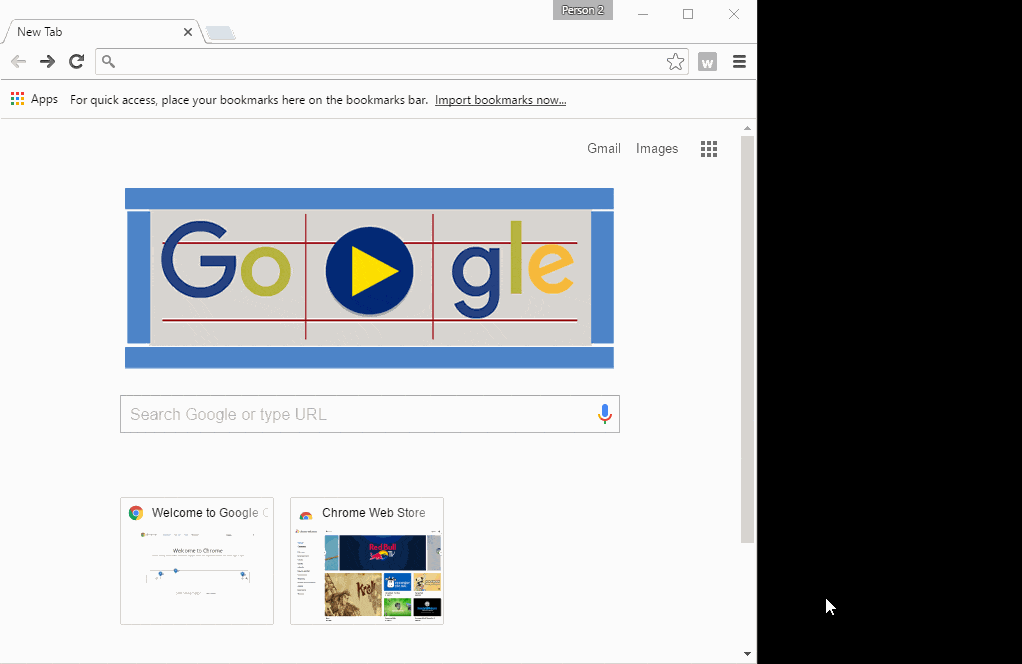
Task: Click Import bookmarks now link
Action: click(501, 100)
